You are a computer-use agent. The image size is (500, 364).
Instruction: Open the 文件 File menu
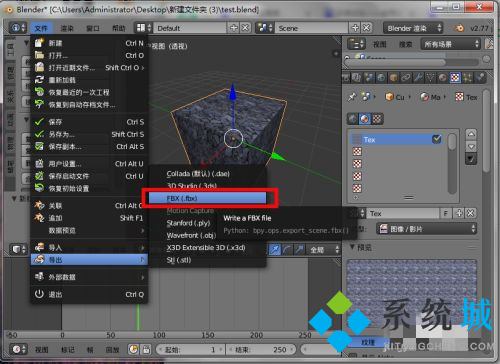(x=41, y=28)
